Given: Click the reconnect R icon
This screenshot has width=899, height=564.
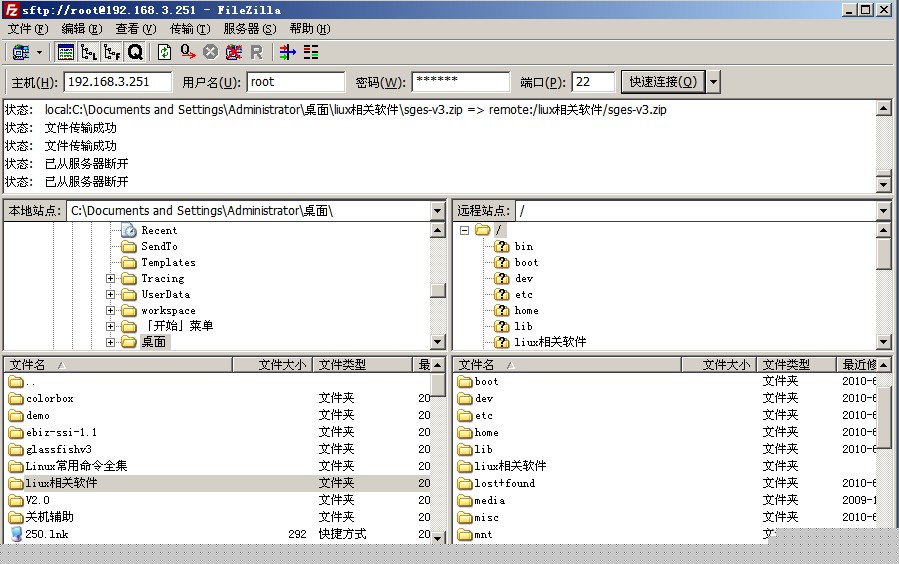Looking at the screenshot, I should 256,53.
